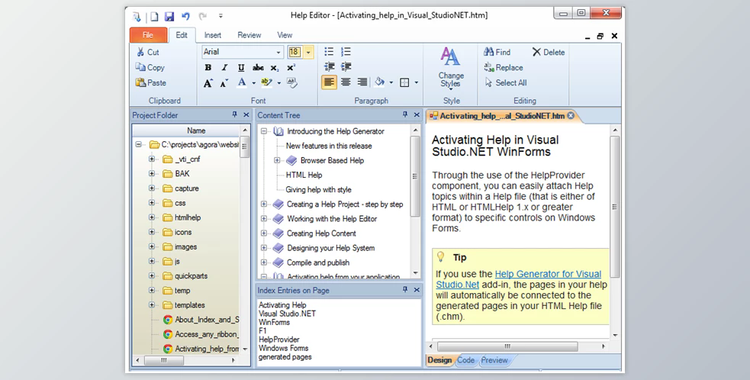750x380 pixels.
Task: Insert a bulleted list
Action: point(329,52)
